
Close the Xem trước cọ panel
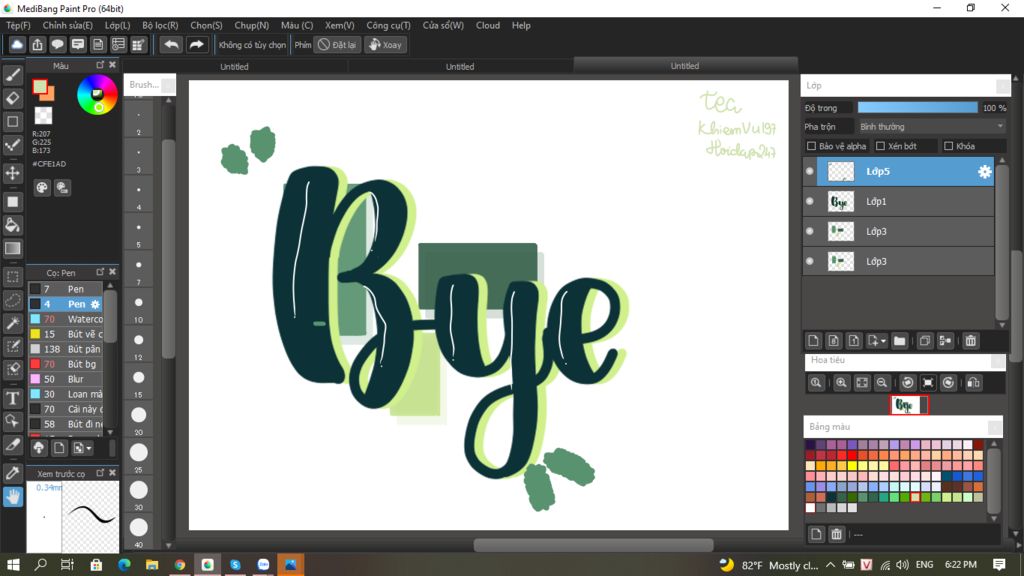tap(112, 473)
